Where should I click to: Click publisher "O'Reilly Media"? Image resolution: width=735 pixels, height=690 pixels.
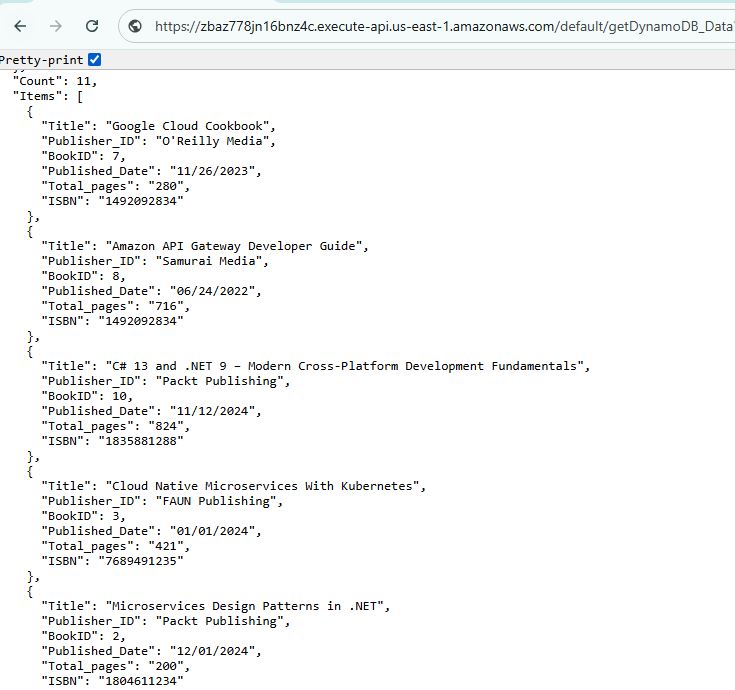[212, 141]
